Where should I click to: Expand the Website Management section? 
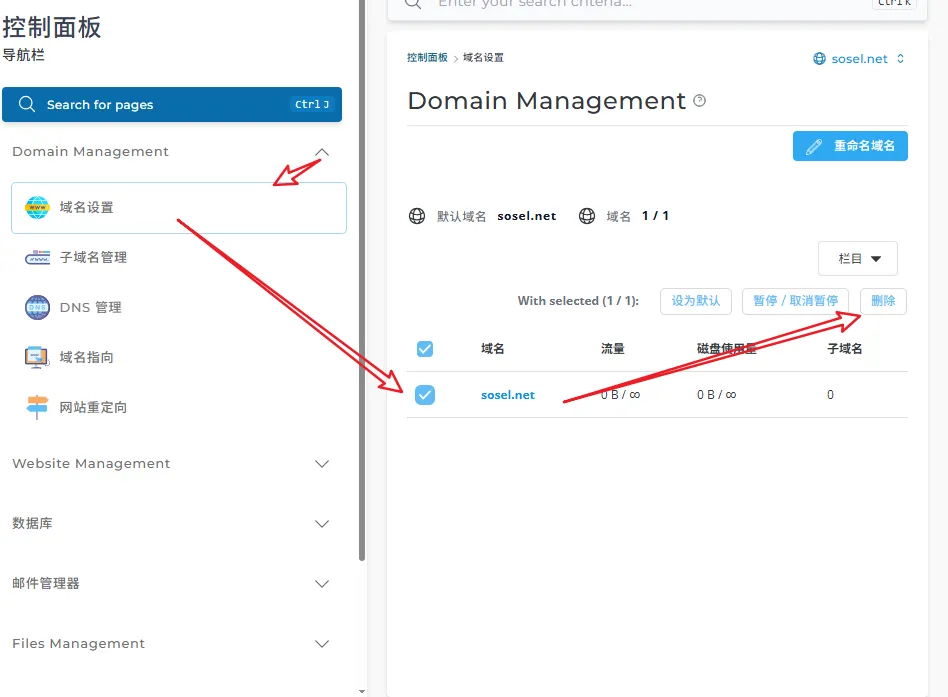322,464
